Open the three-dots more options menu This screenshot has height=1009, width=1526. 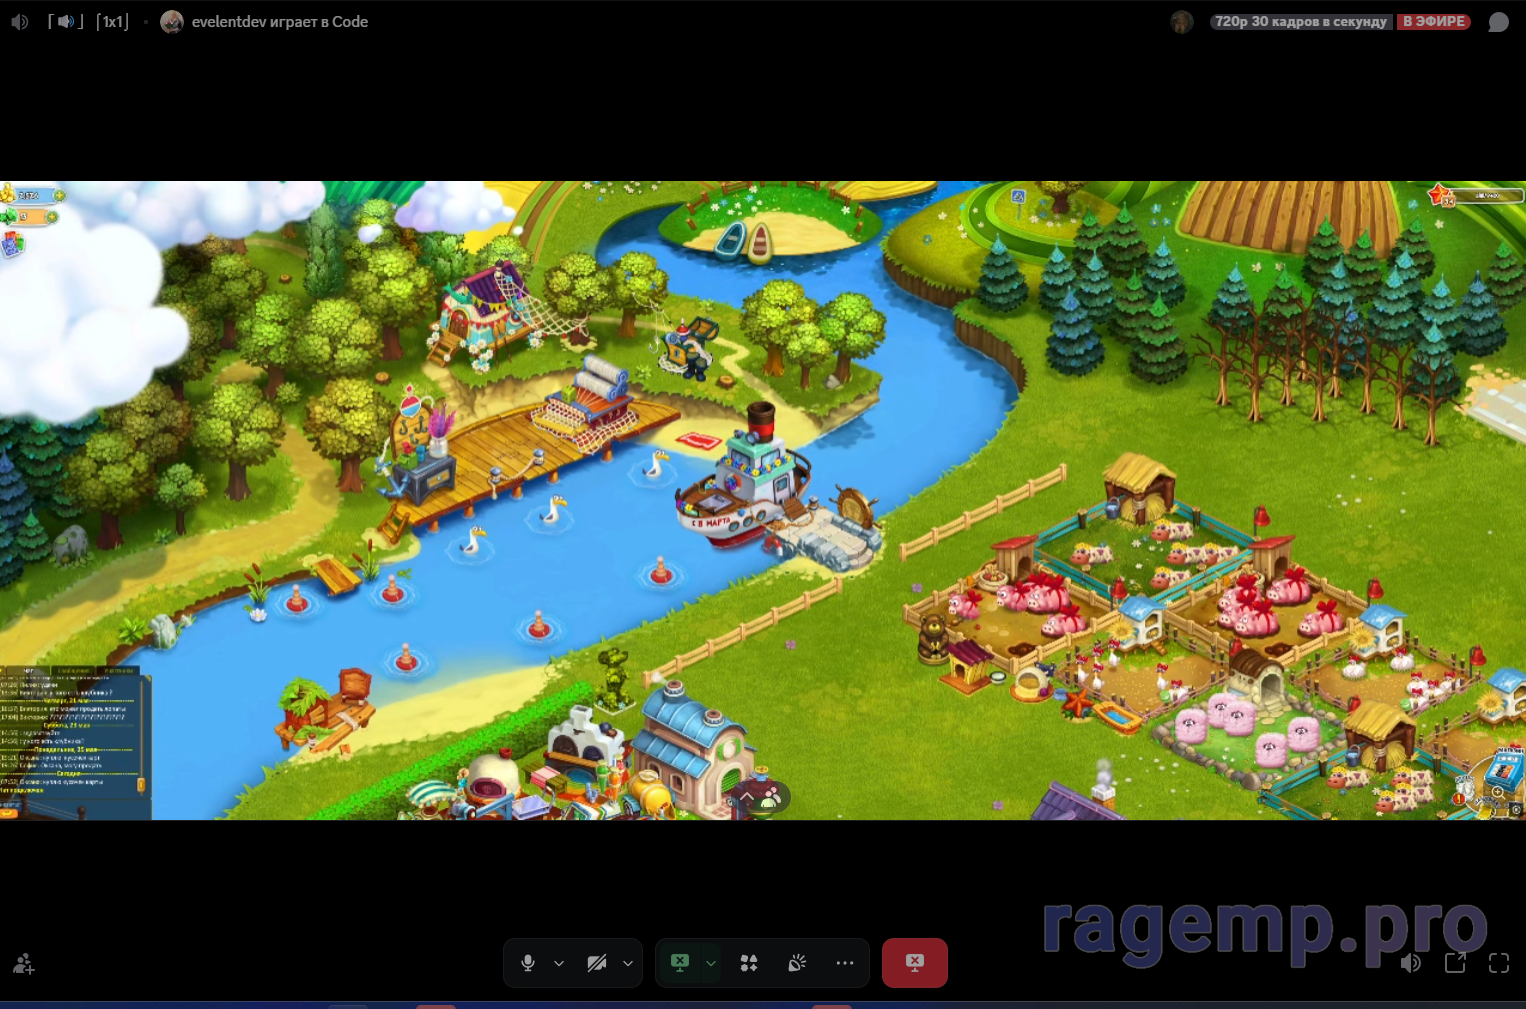click(845, 963)
